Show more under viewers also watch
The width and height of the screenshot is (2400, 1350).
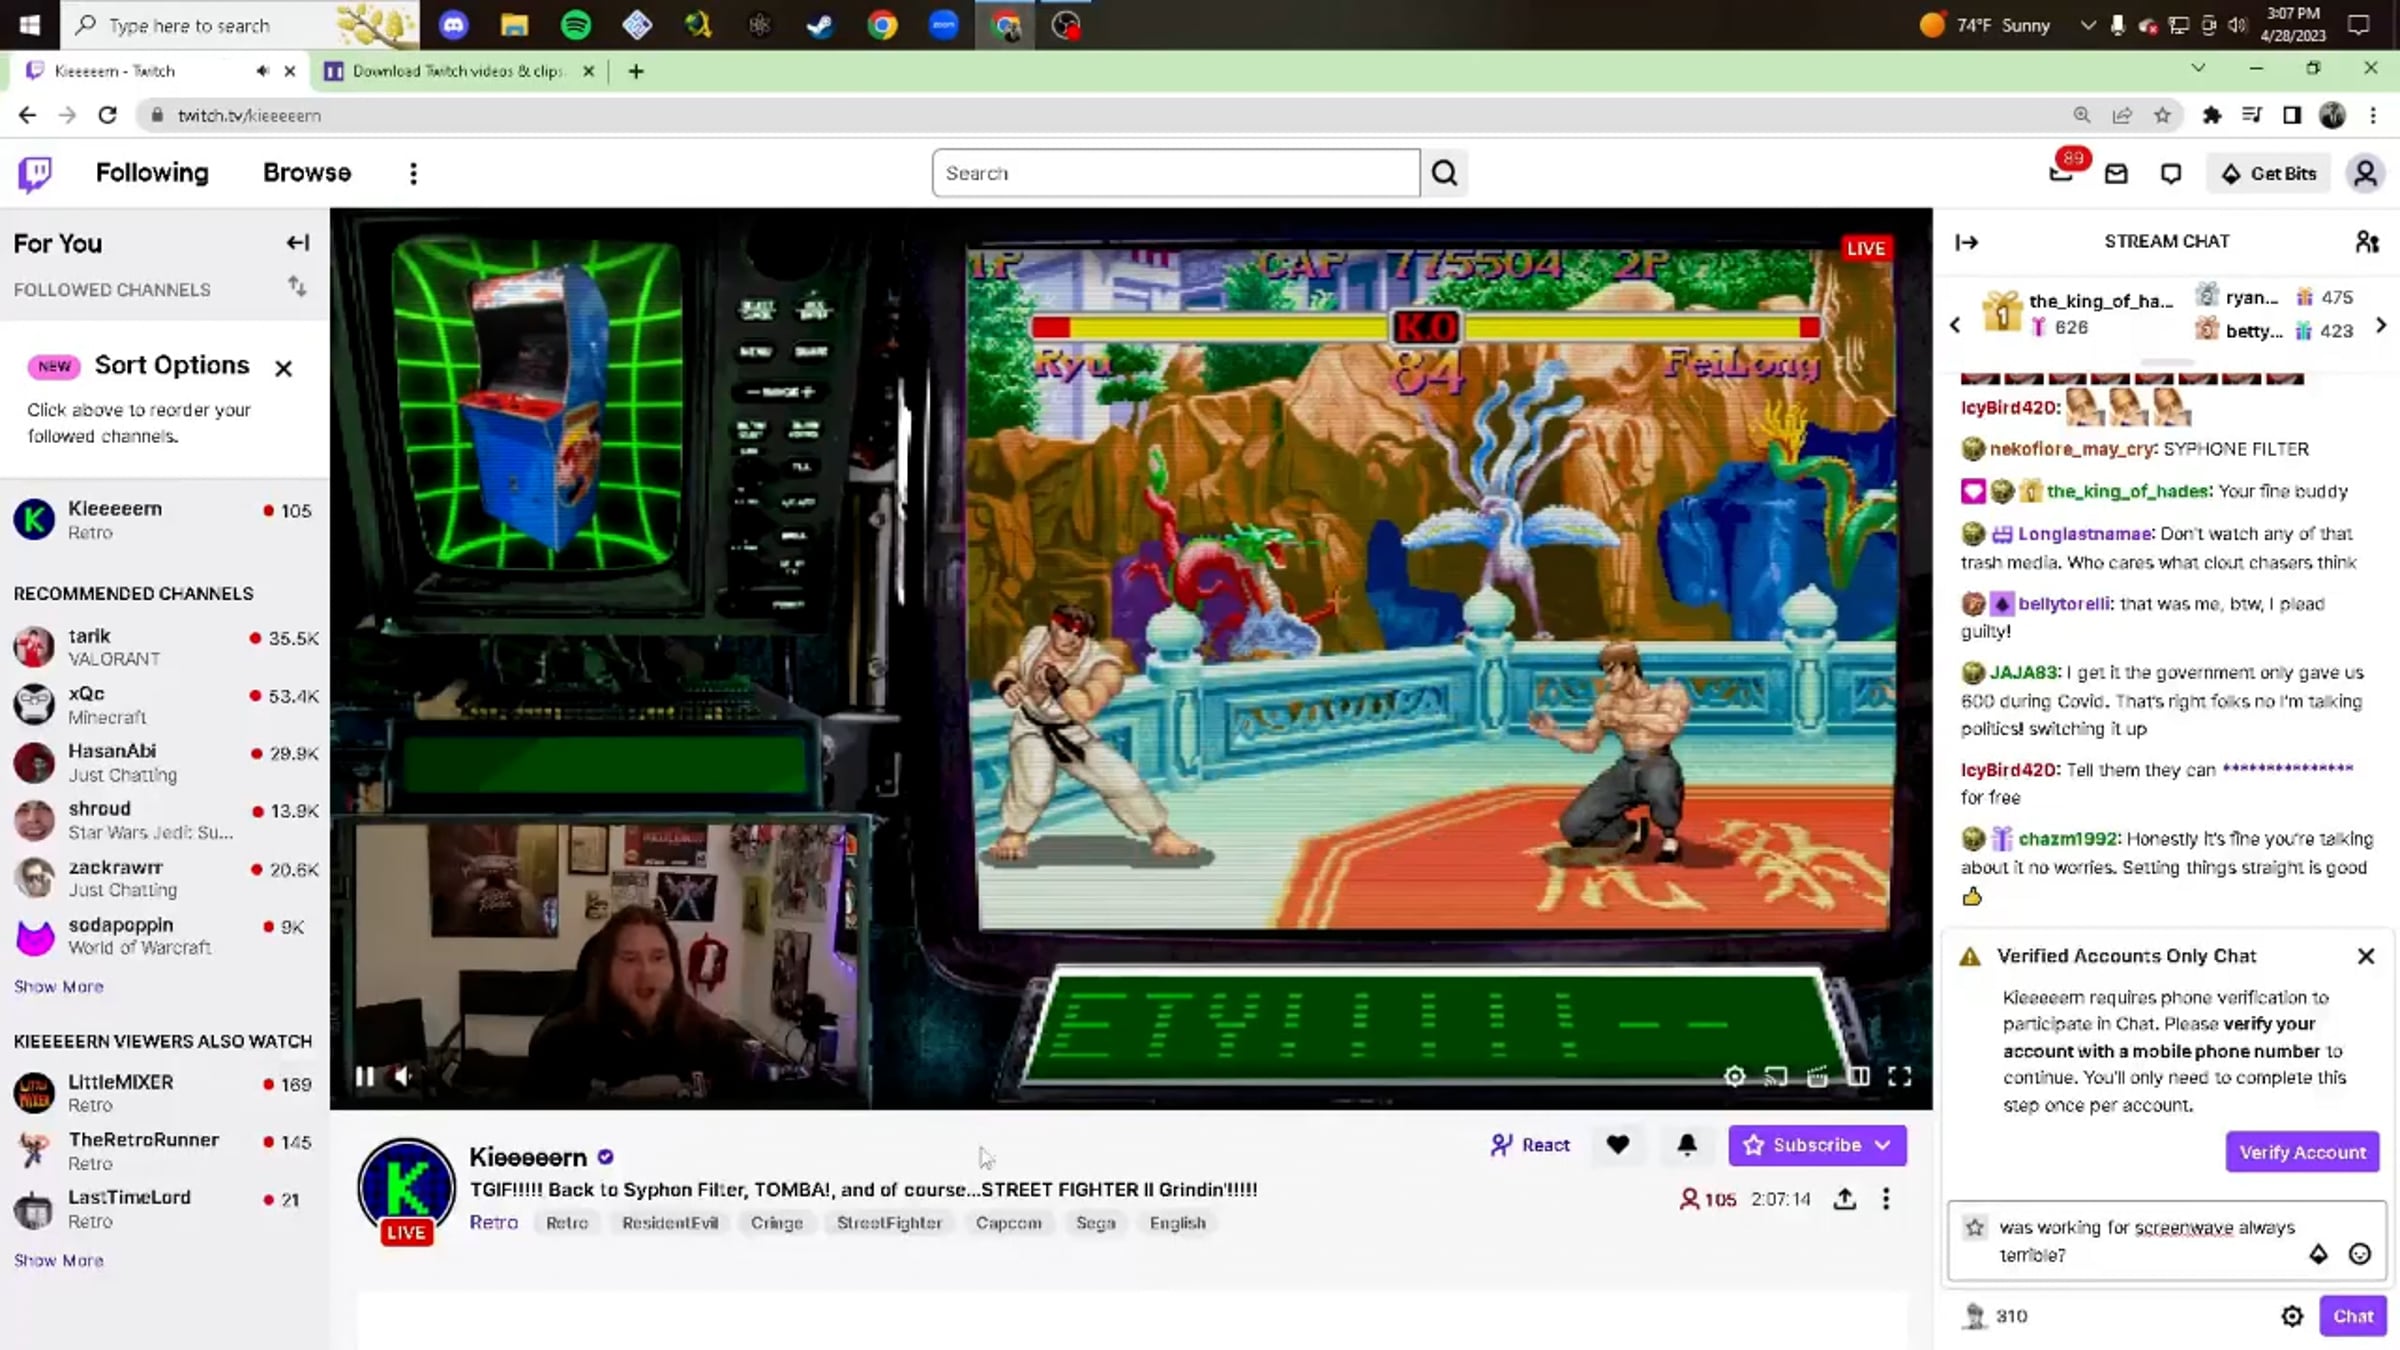pos(59,1261)
